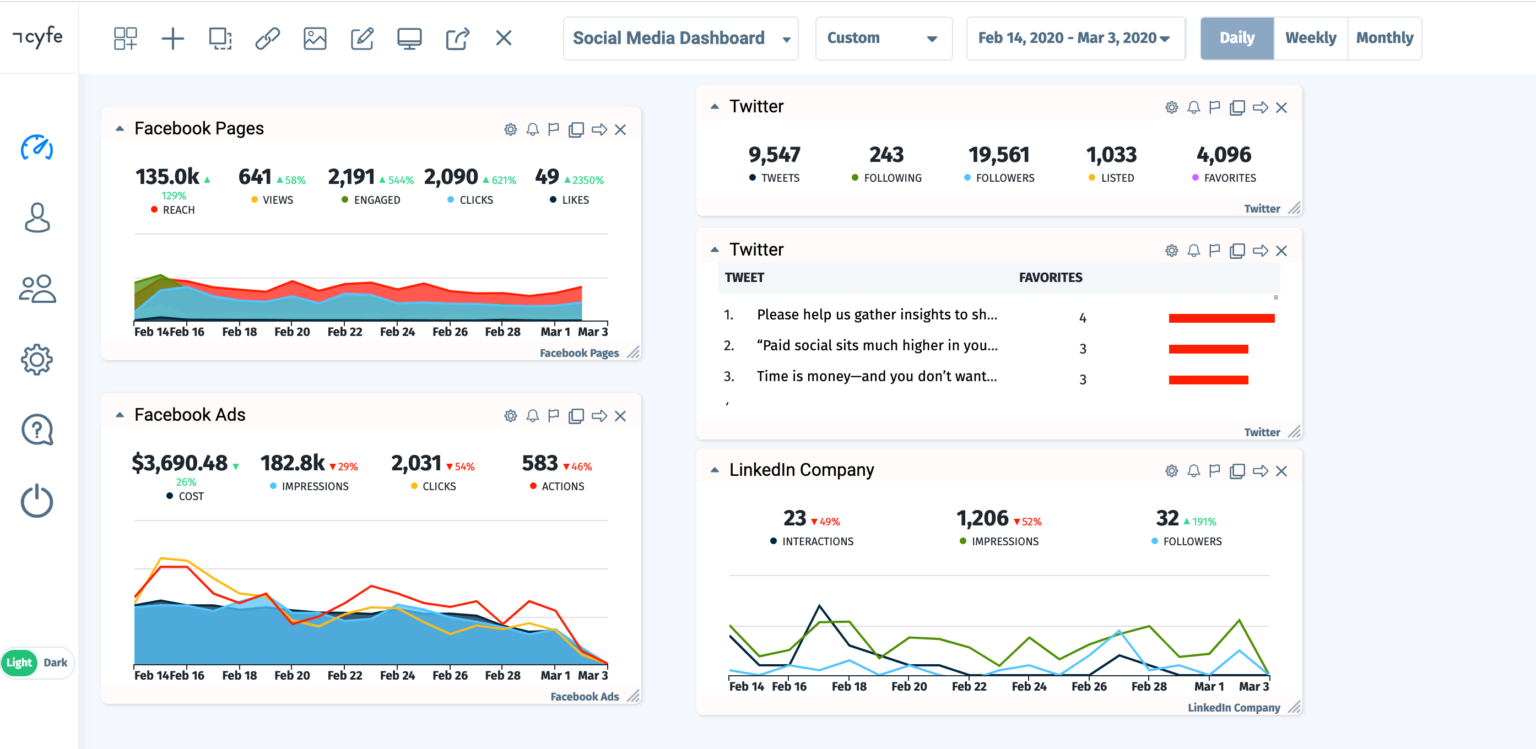Open the image/background tool in the toolbar
Screen dimensions: 1536x749
[x=314, y=38]
